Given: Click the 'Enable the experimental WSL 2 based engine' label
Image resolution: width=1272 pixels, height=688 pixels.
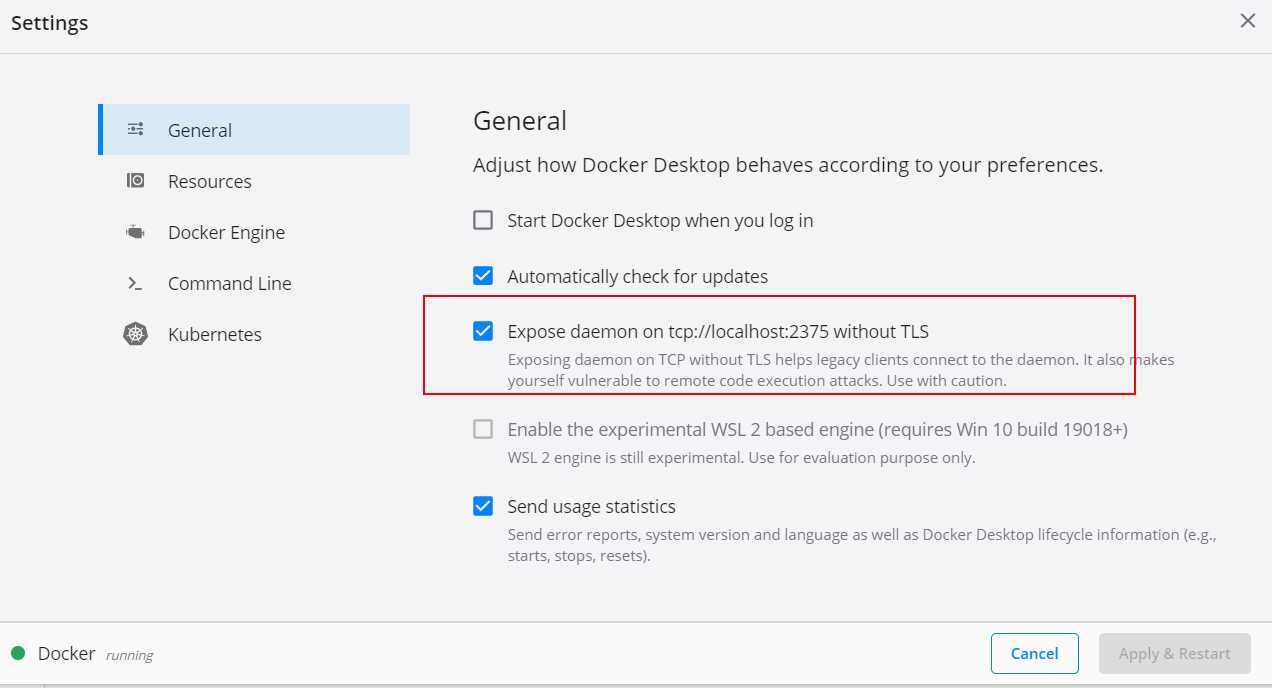Looking at the screenshot, I should [817, 429].
